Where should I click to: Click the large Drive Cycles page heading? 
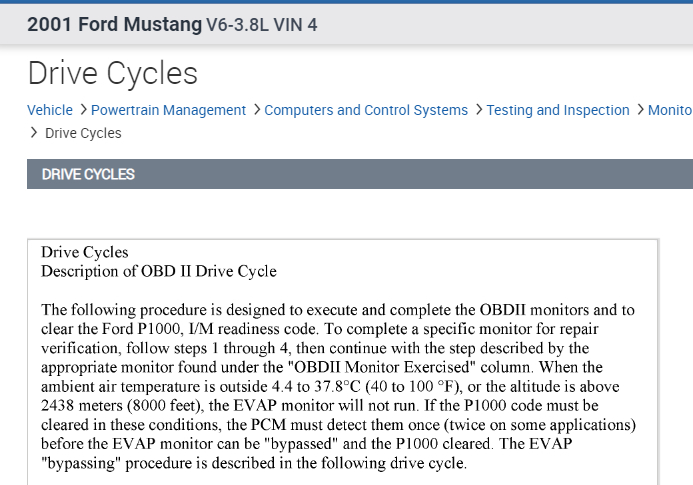pyautogui.click(x=113, y=73)
